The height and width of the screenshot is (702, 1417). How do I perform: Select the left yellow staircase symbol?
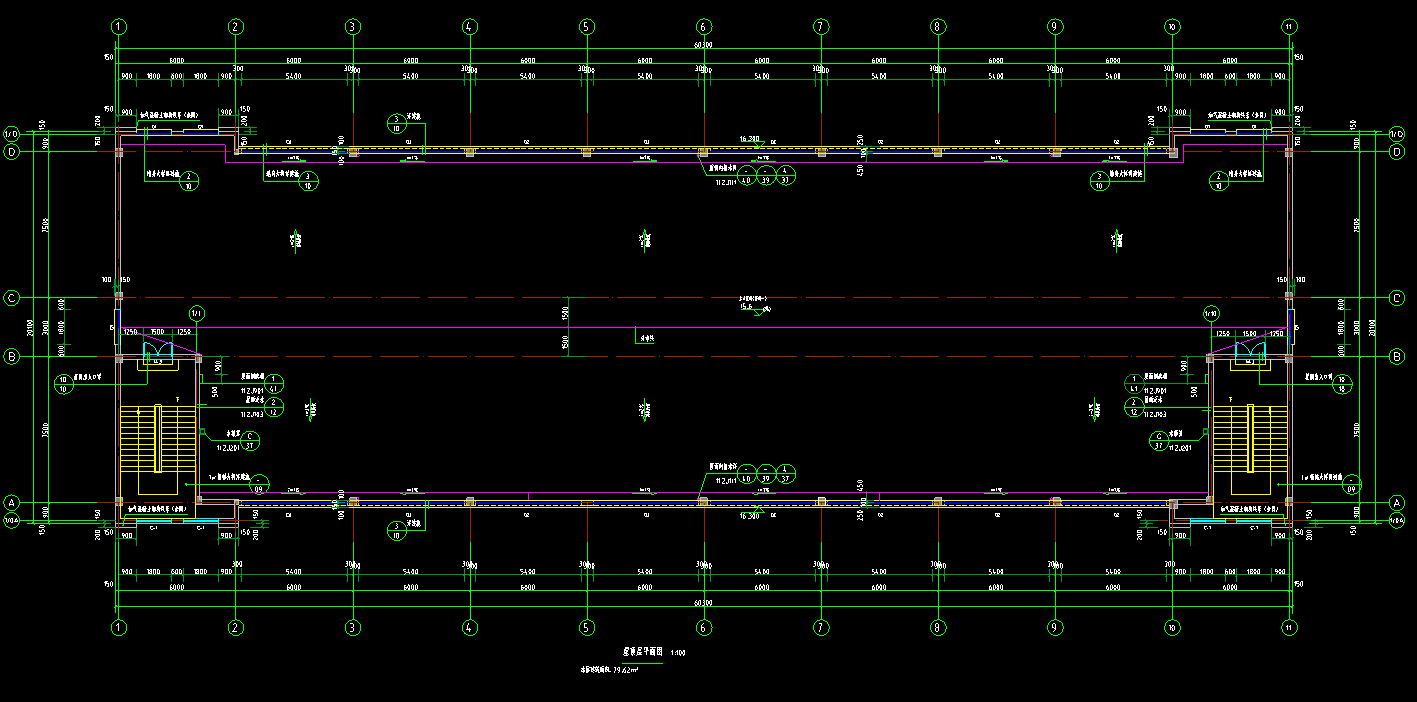click(x=156, y=438)
